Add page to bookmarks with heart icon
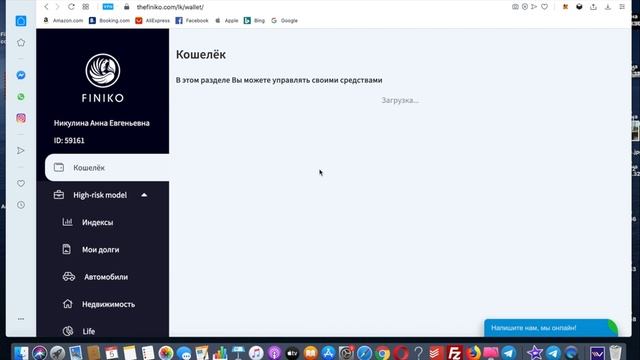Screen dimensions: 640x360 pos(544,7)
